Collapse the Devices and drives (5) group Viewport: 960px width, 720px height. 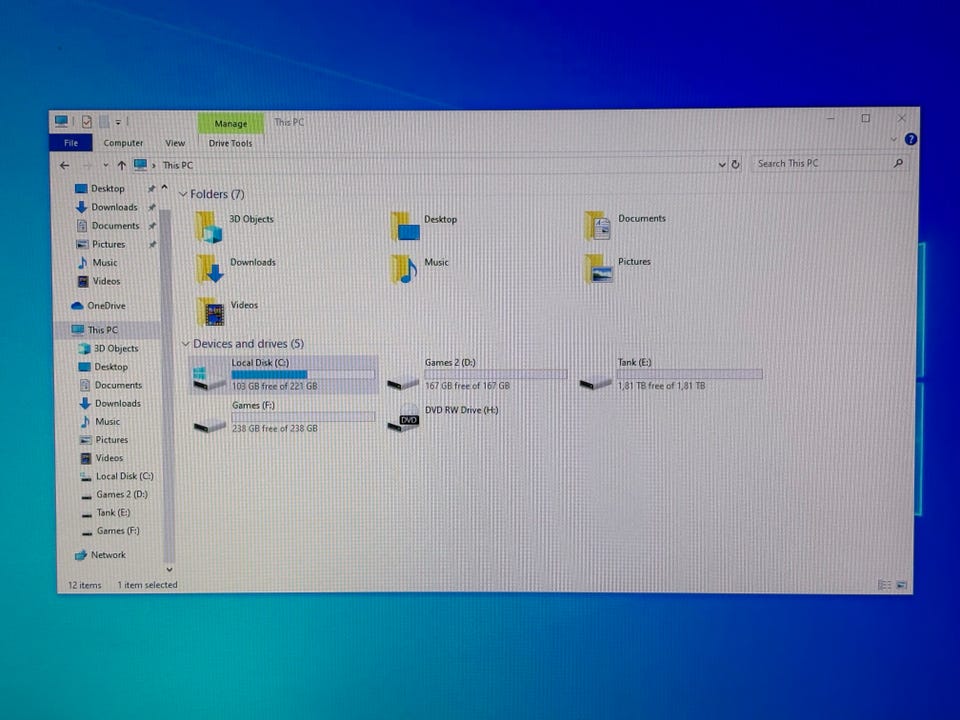pos(185,344)
